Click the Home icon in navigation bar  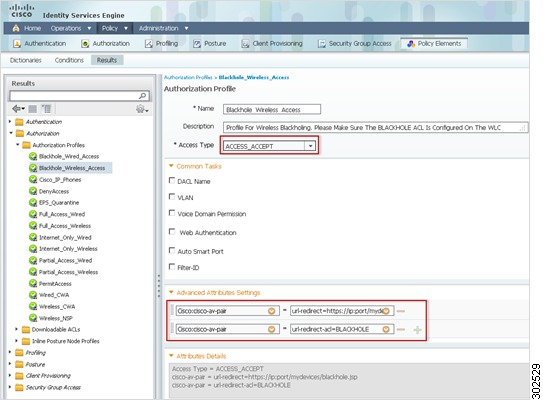pyautogui.click(x=16, y=28)
